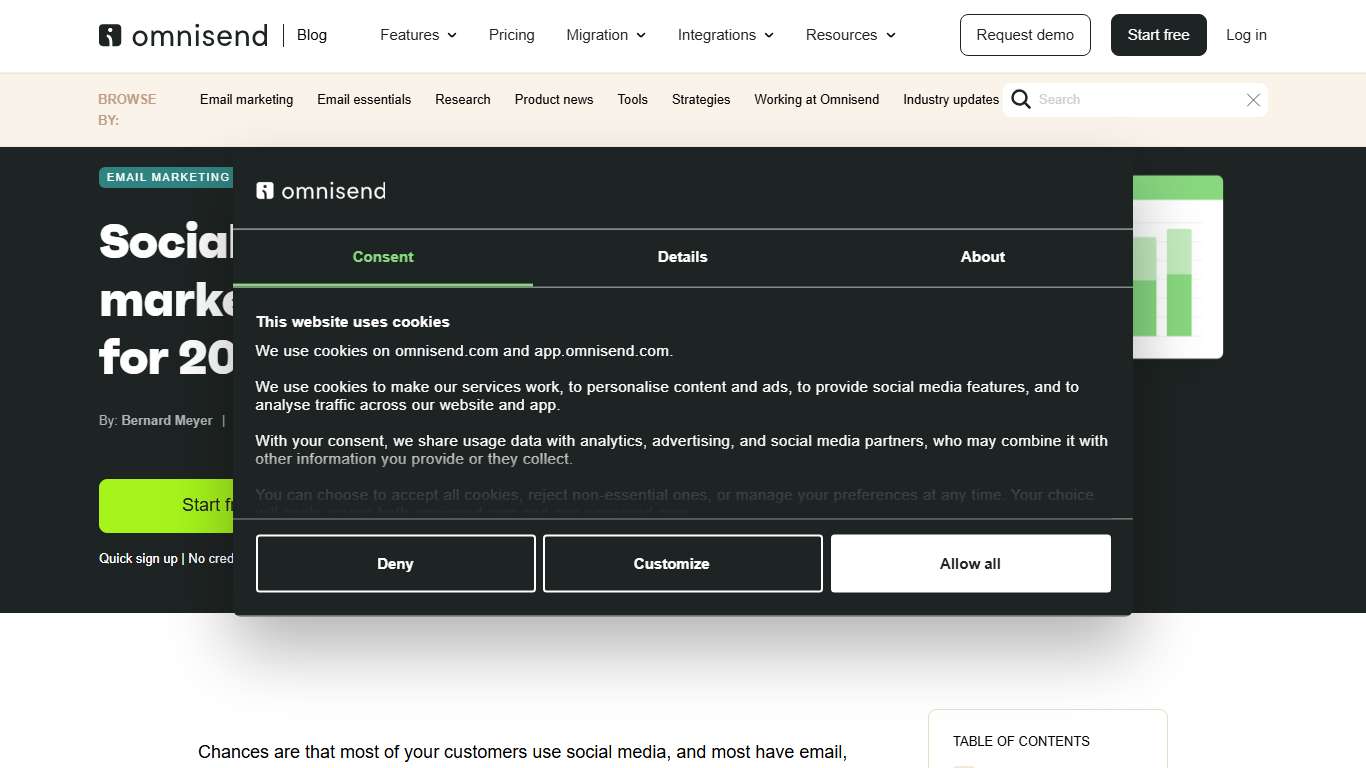Click the Omnisend logo in cookie dialog
Viewport: 1366px width, 768px height.
[321, 191]
